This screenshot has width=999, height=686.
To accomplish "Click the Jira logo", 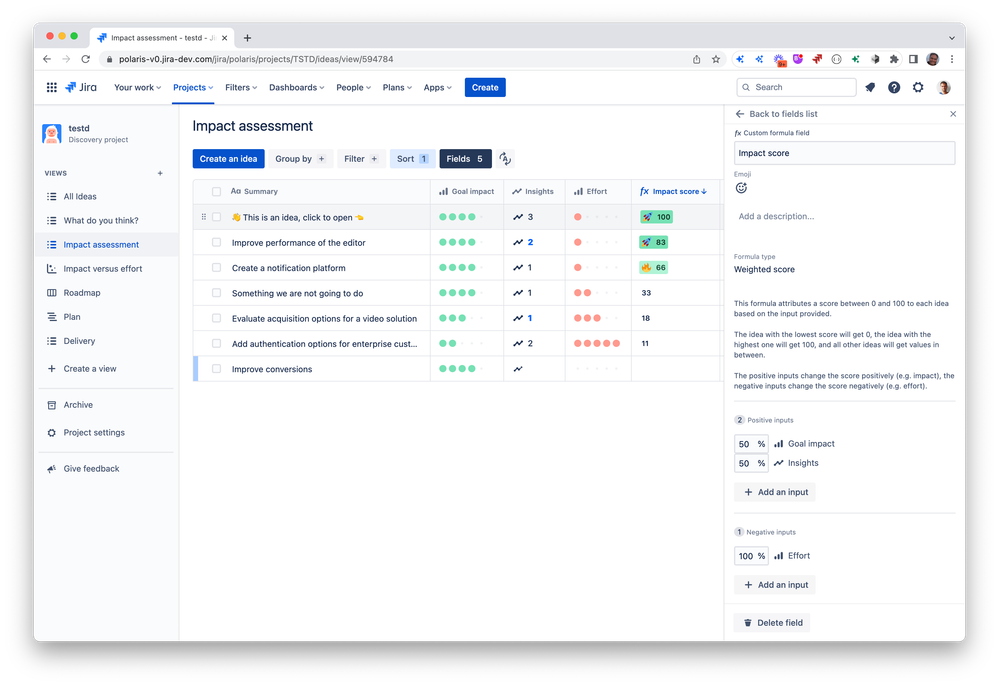I will tap(81, 87).
